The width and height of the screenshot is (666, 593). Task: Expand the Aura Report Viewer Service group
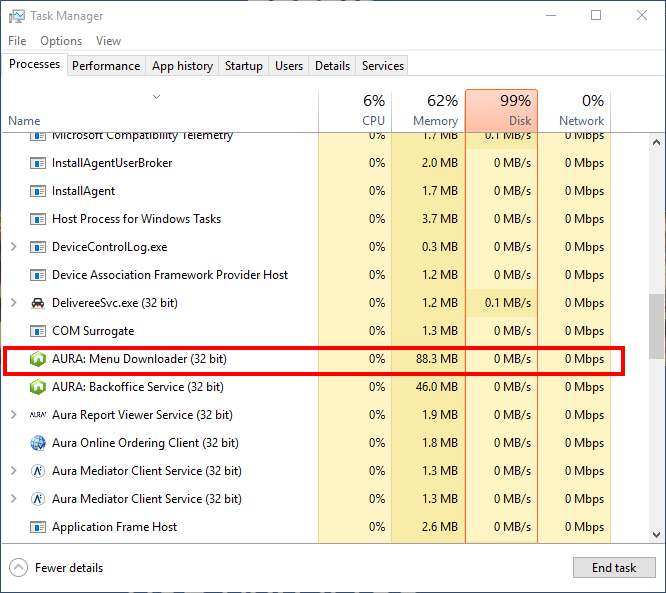[x=14, y=415]
